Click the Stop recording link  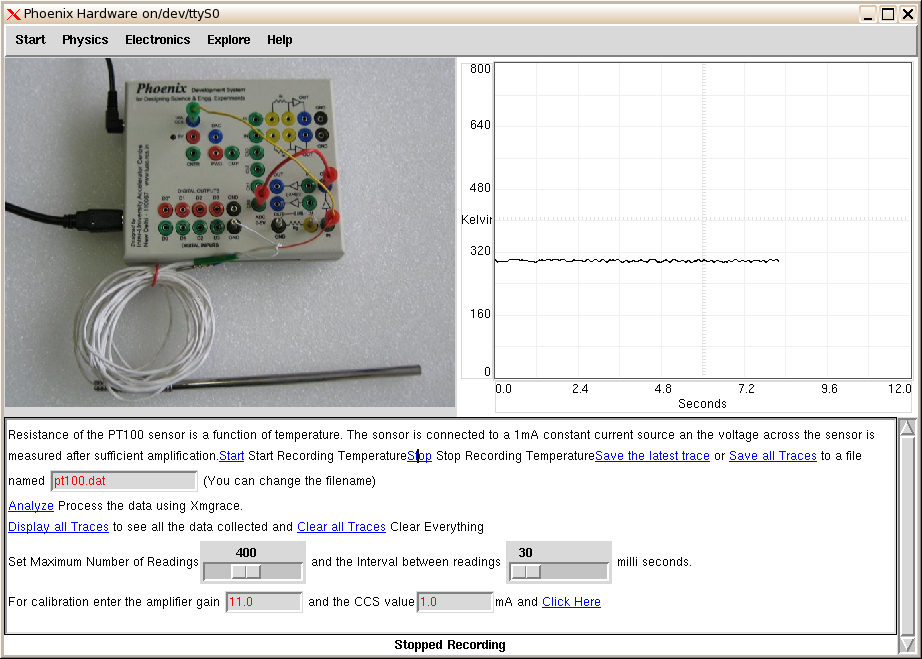(x=419, y=456)
